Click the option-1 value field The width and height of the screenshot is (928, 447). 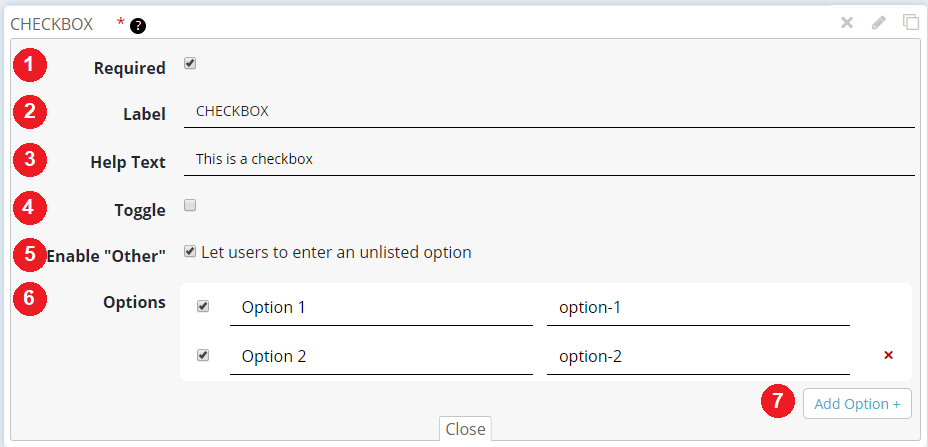(698, 308)
